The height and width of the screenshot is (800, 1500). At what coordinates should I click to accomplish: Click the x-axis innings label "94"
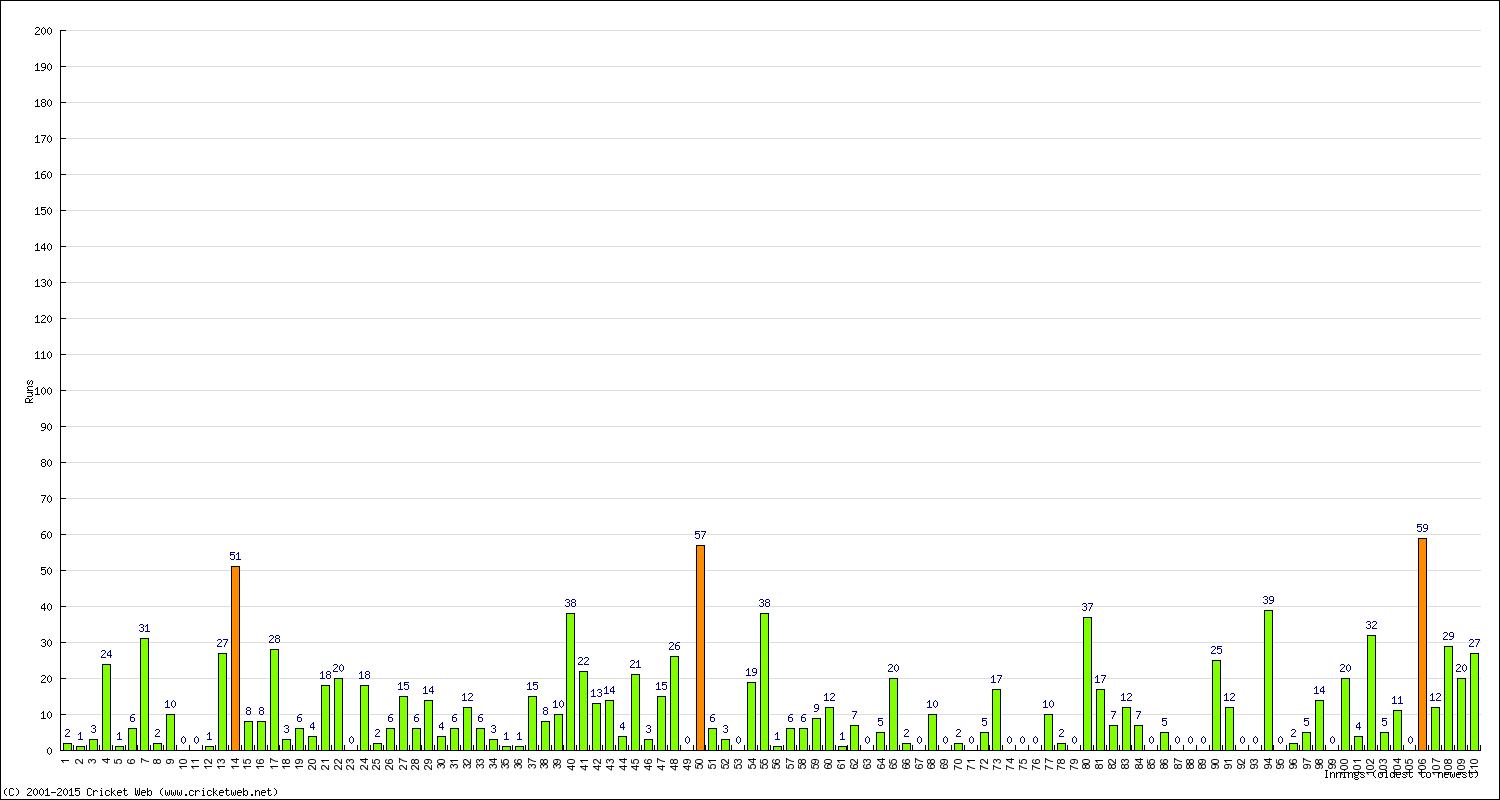point(1268,762)
